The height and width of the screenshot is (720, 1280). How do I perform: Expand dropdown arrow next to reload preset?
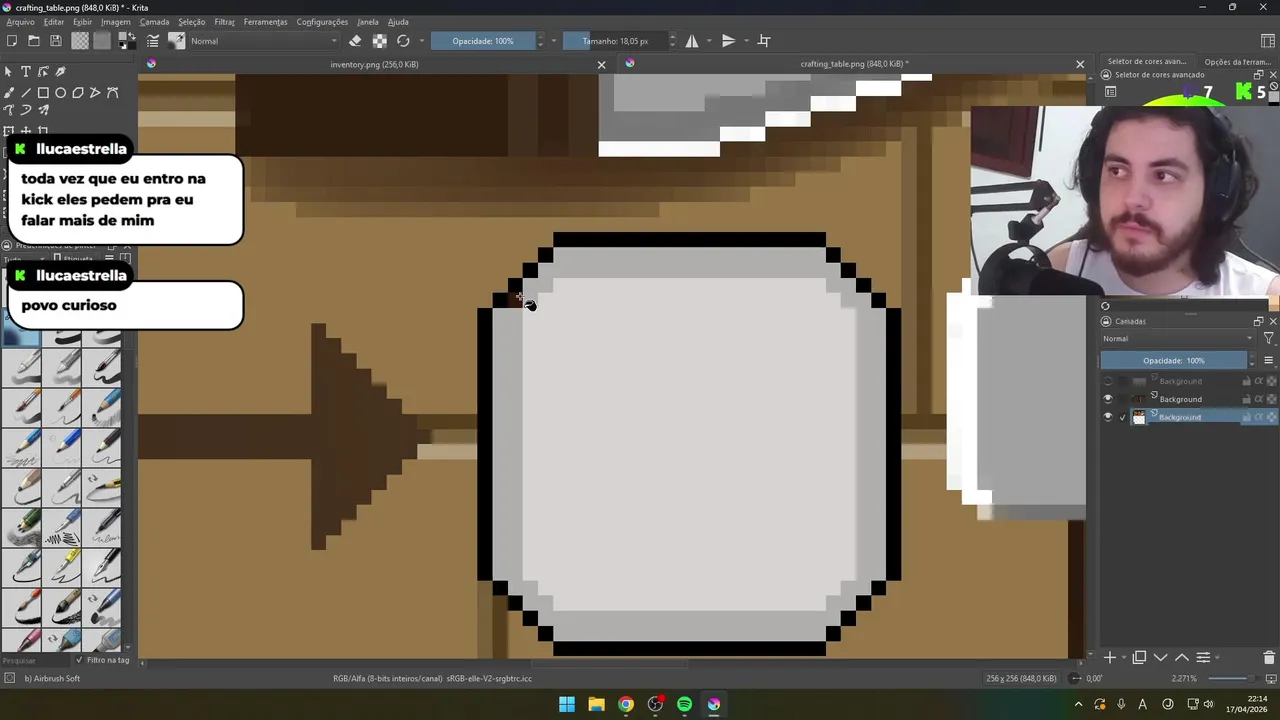pyautogui.click(x=421, y=41)
